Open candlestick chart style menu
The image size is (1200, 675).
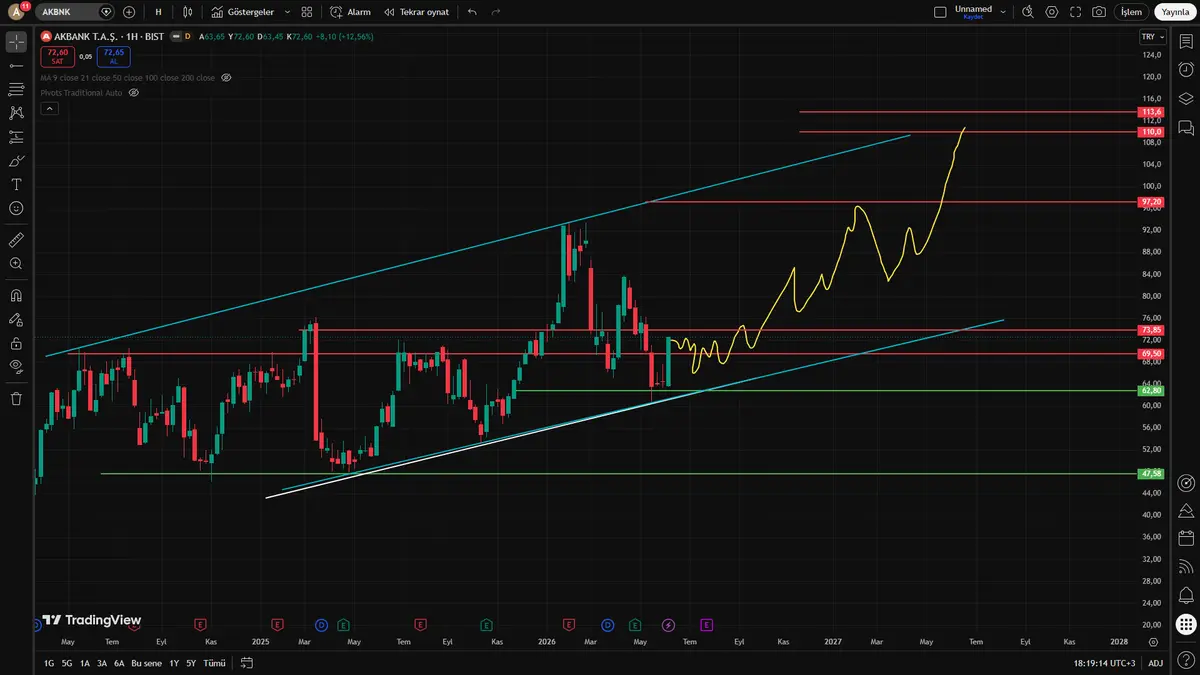tap(189, 12)
